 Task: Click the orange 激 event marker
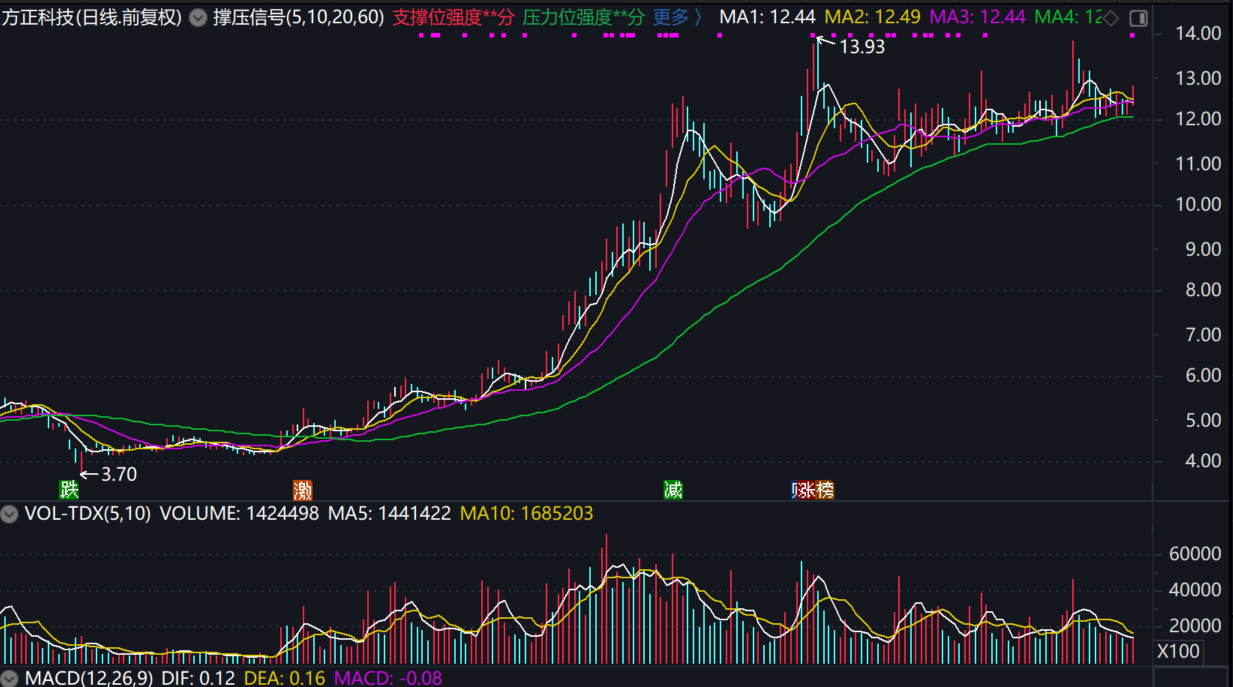pyautogui.click(x=302, y=490)
